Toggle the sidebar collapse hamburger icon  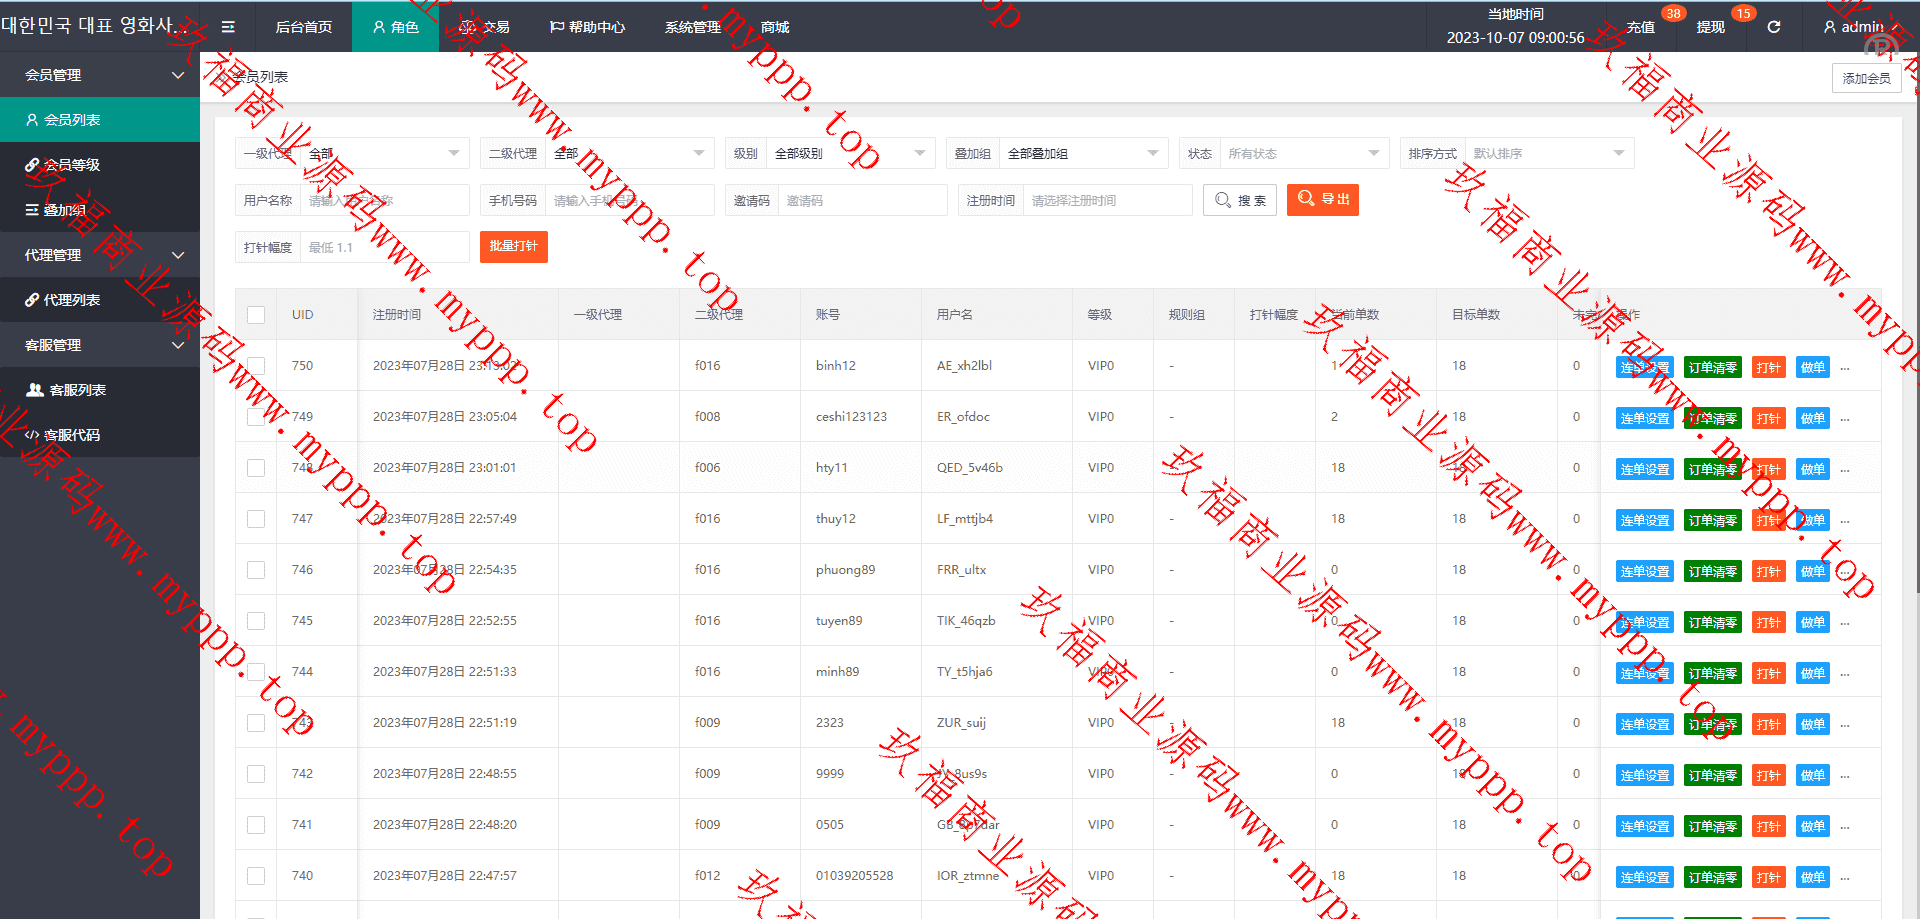click(x=228, y=27)
